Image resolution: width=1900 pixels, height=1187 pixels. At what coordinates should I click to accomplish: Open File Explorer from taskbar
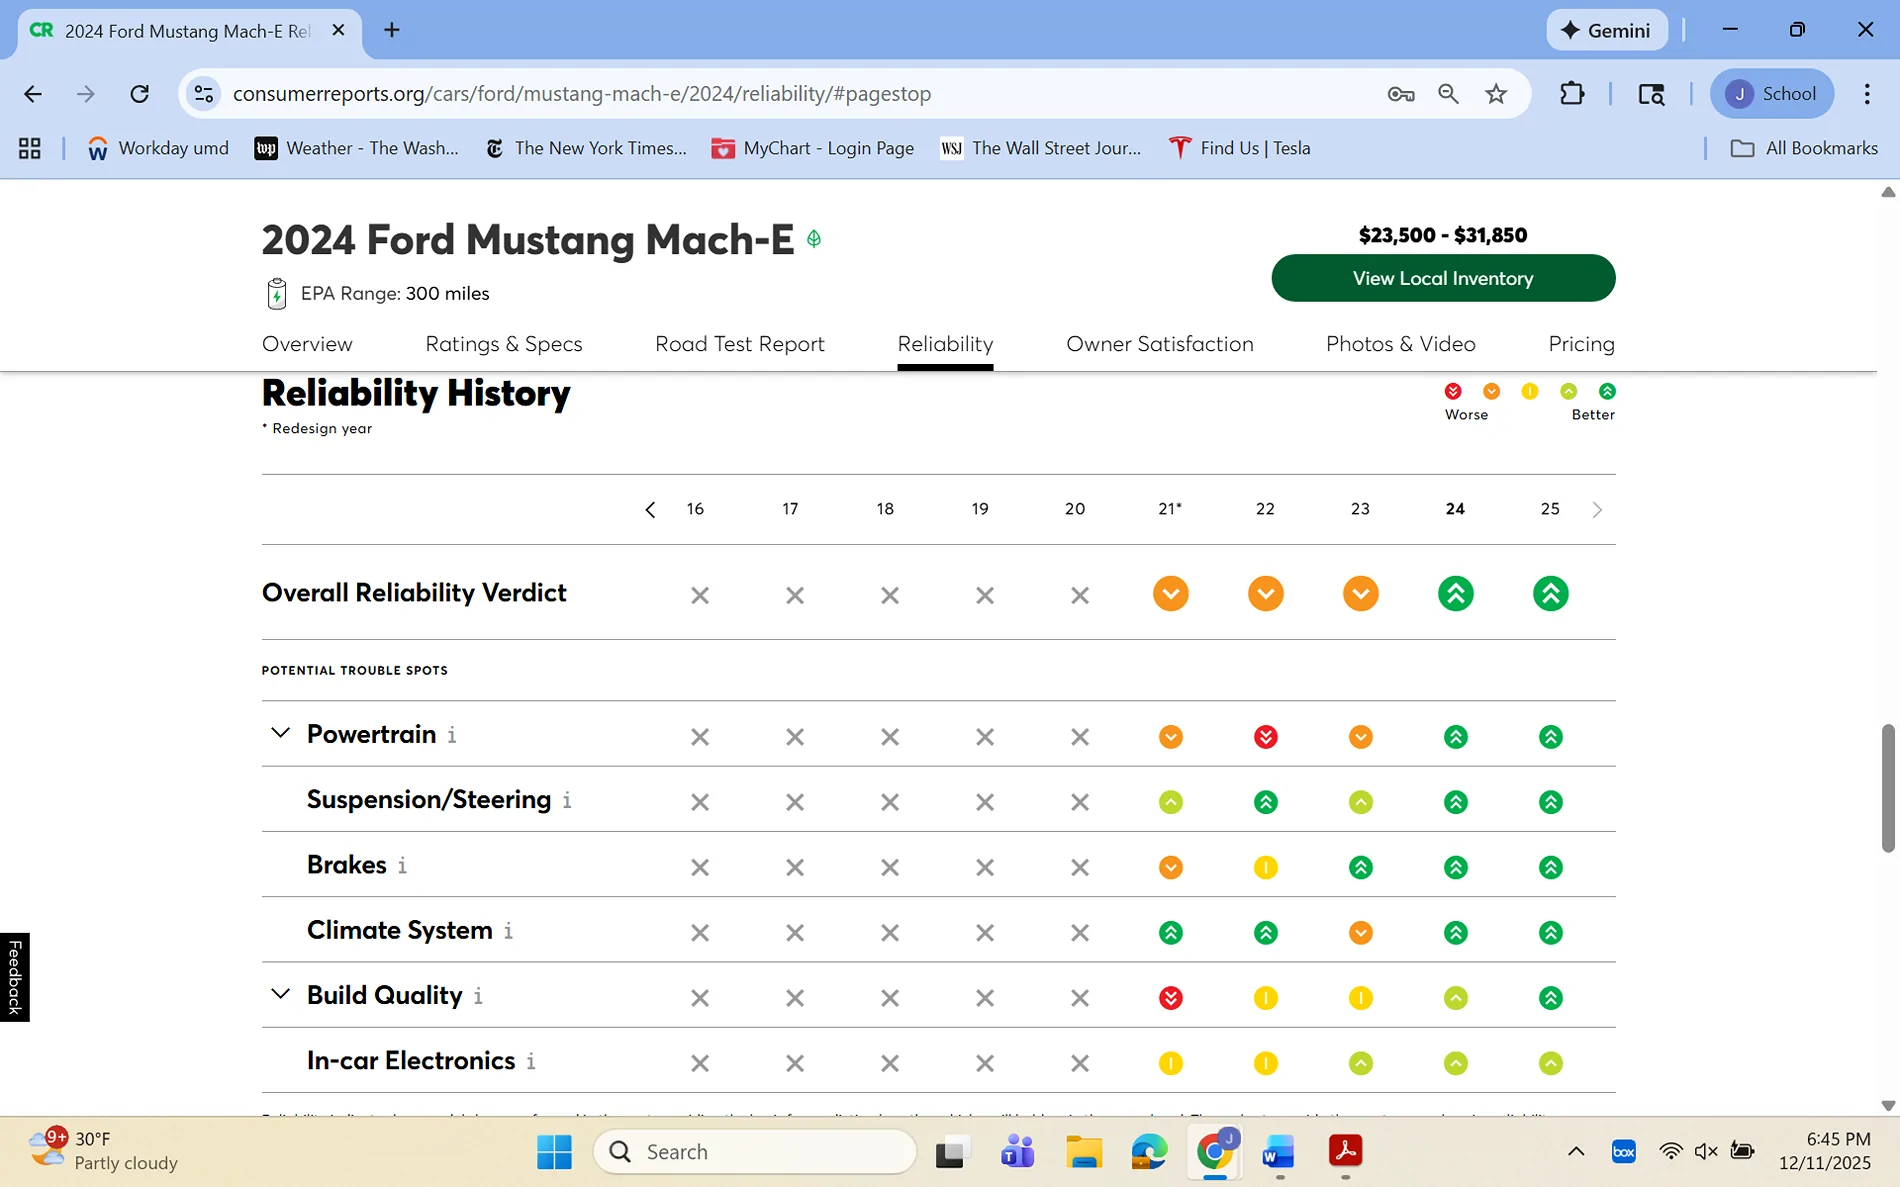point(1083,1152)
